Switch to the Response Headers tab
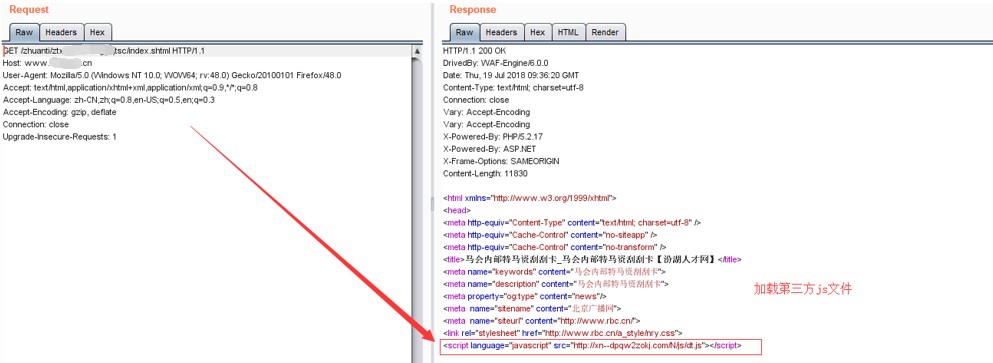993x363 pixels. (502, 32)
